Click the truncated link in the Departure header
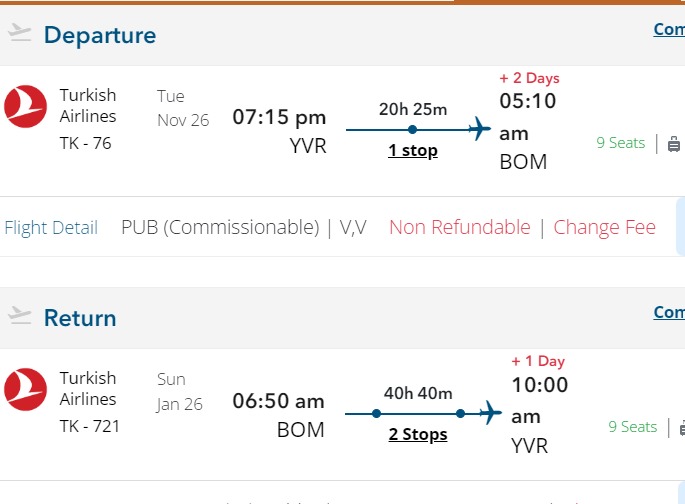The image size is (685, 504). 669,29
